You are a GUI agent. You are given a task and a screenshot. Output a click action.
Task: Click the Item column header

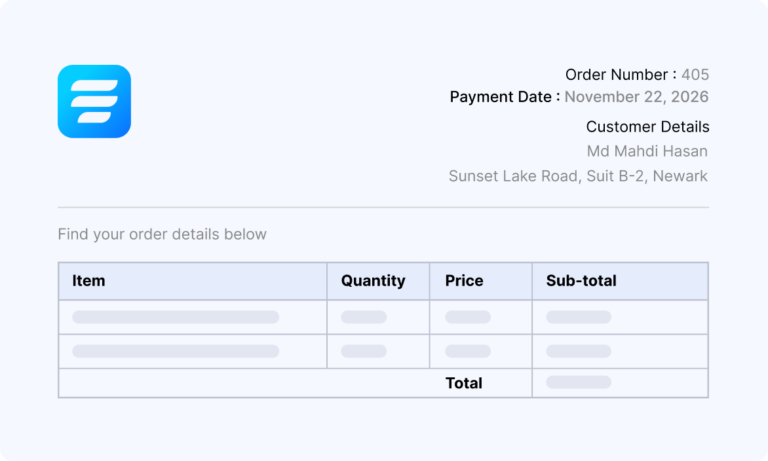point(89,281)
